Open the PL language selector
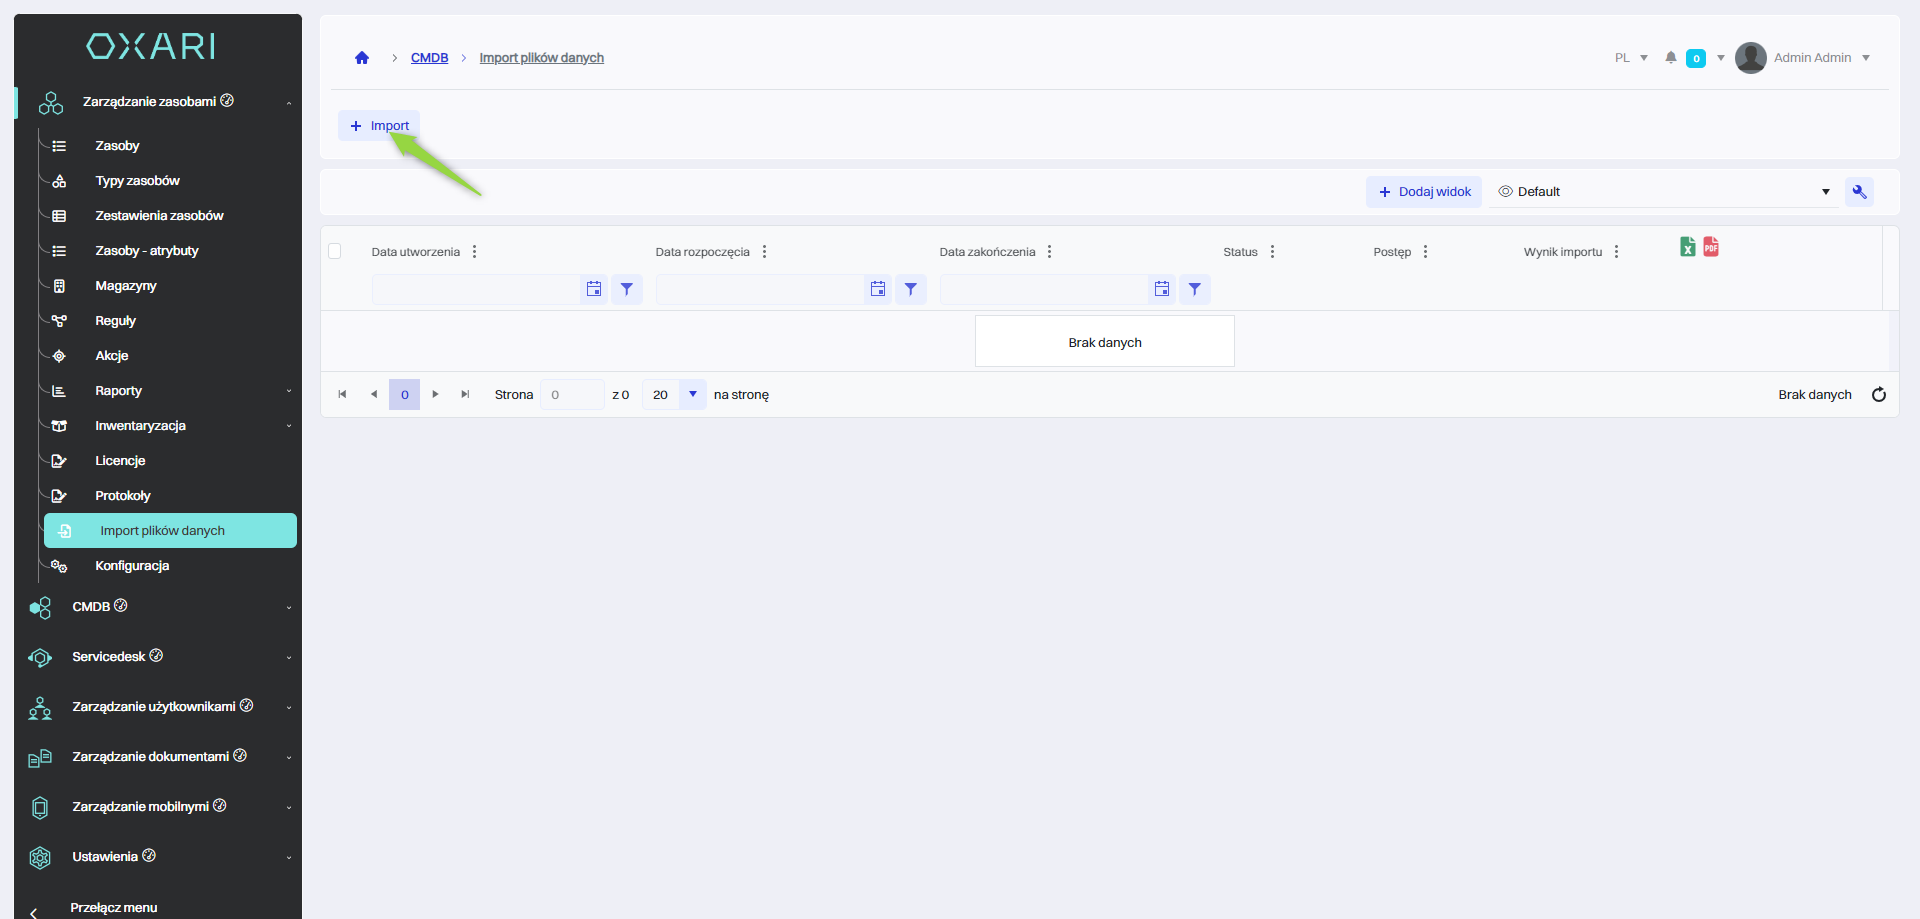Viewport: 1920px width, 919px height. click(1631, 58)
